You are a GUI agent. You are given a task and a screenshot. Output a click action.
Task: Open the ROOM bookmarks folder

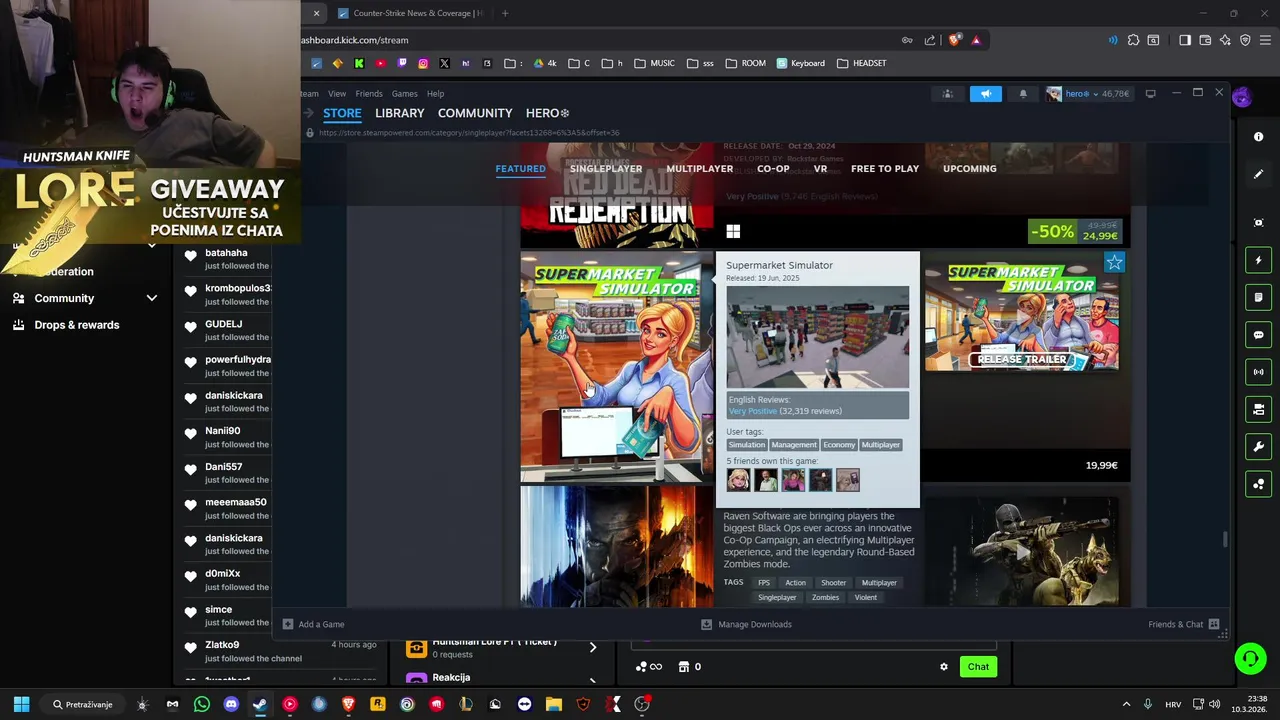point(745,63)
